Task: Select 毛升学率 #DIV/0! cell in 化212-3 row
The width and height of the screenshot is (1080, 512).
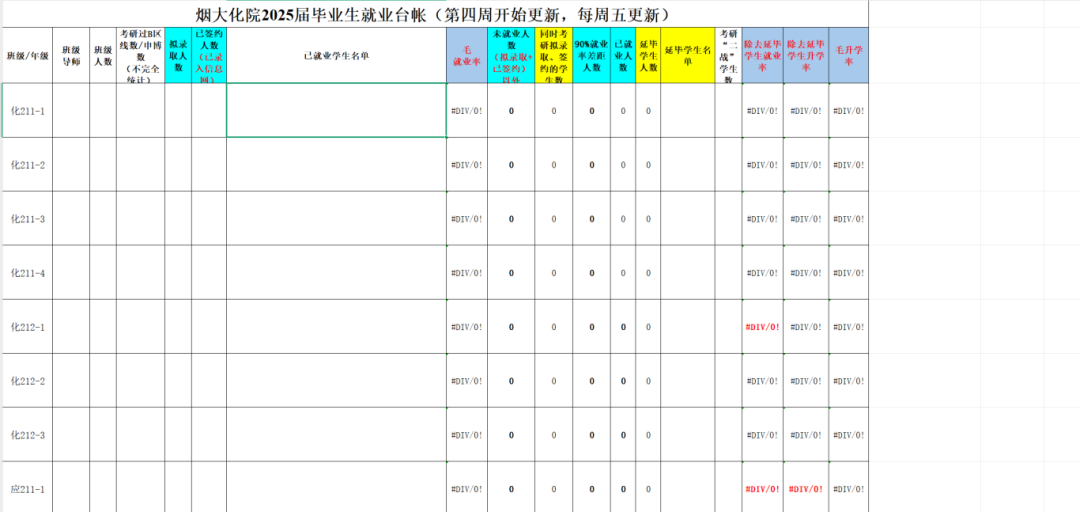Action: click(849, 435)
